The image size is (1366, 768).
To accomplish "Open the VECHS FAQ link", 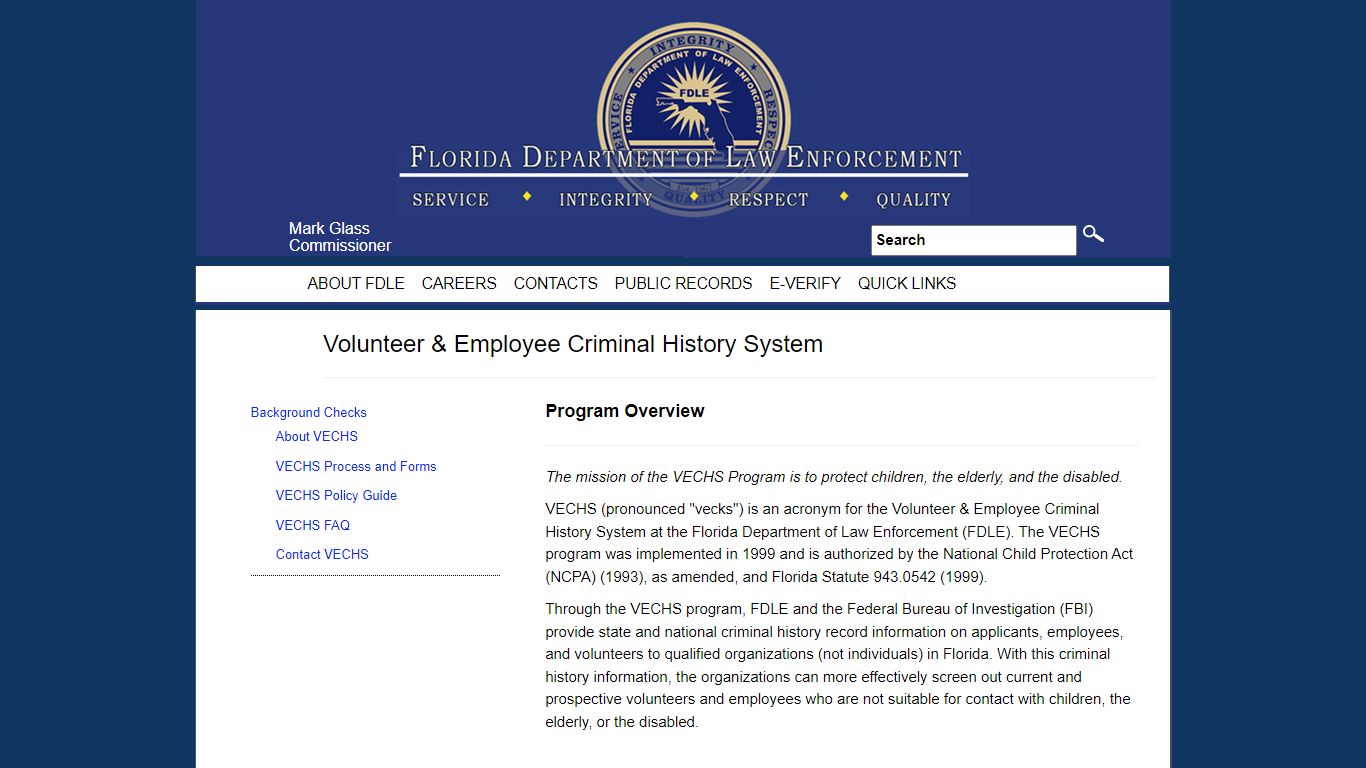I will coord(313,525).
